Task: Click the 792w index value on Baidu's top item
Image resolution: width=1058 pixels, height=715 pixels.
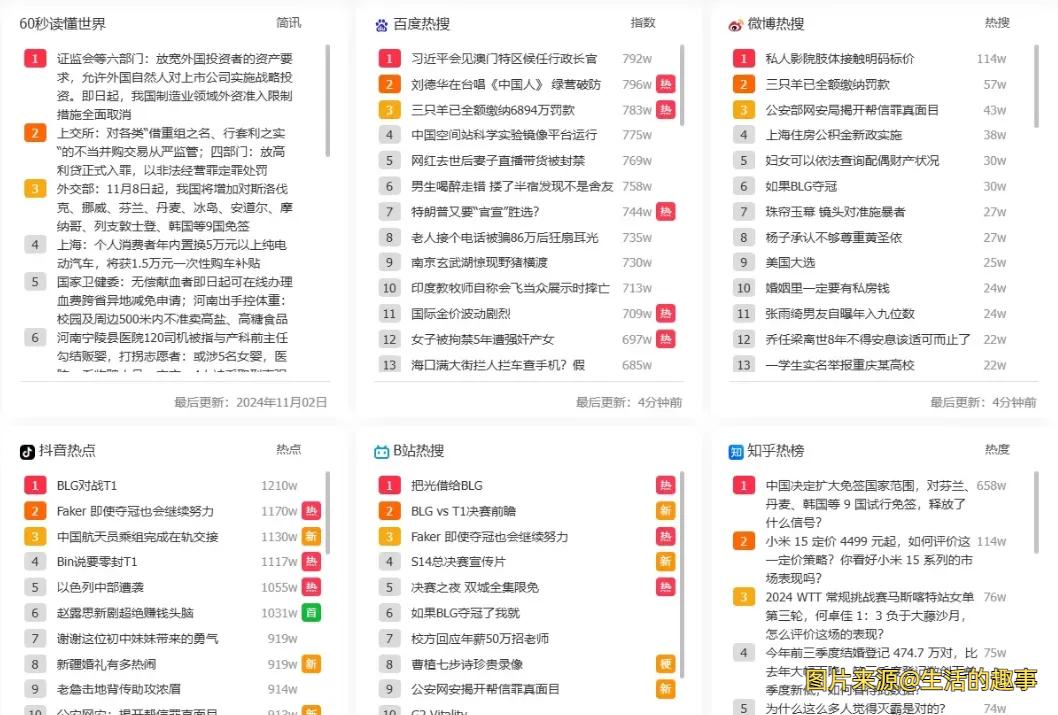Action: click(x=638, y=57)
